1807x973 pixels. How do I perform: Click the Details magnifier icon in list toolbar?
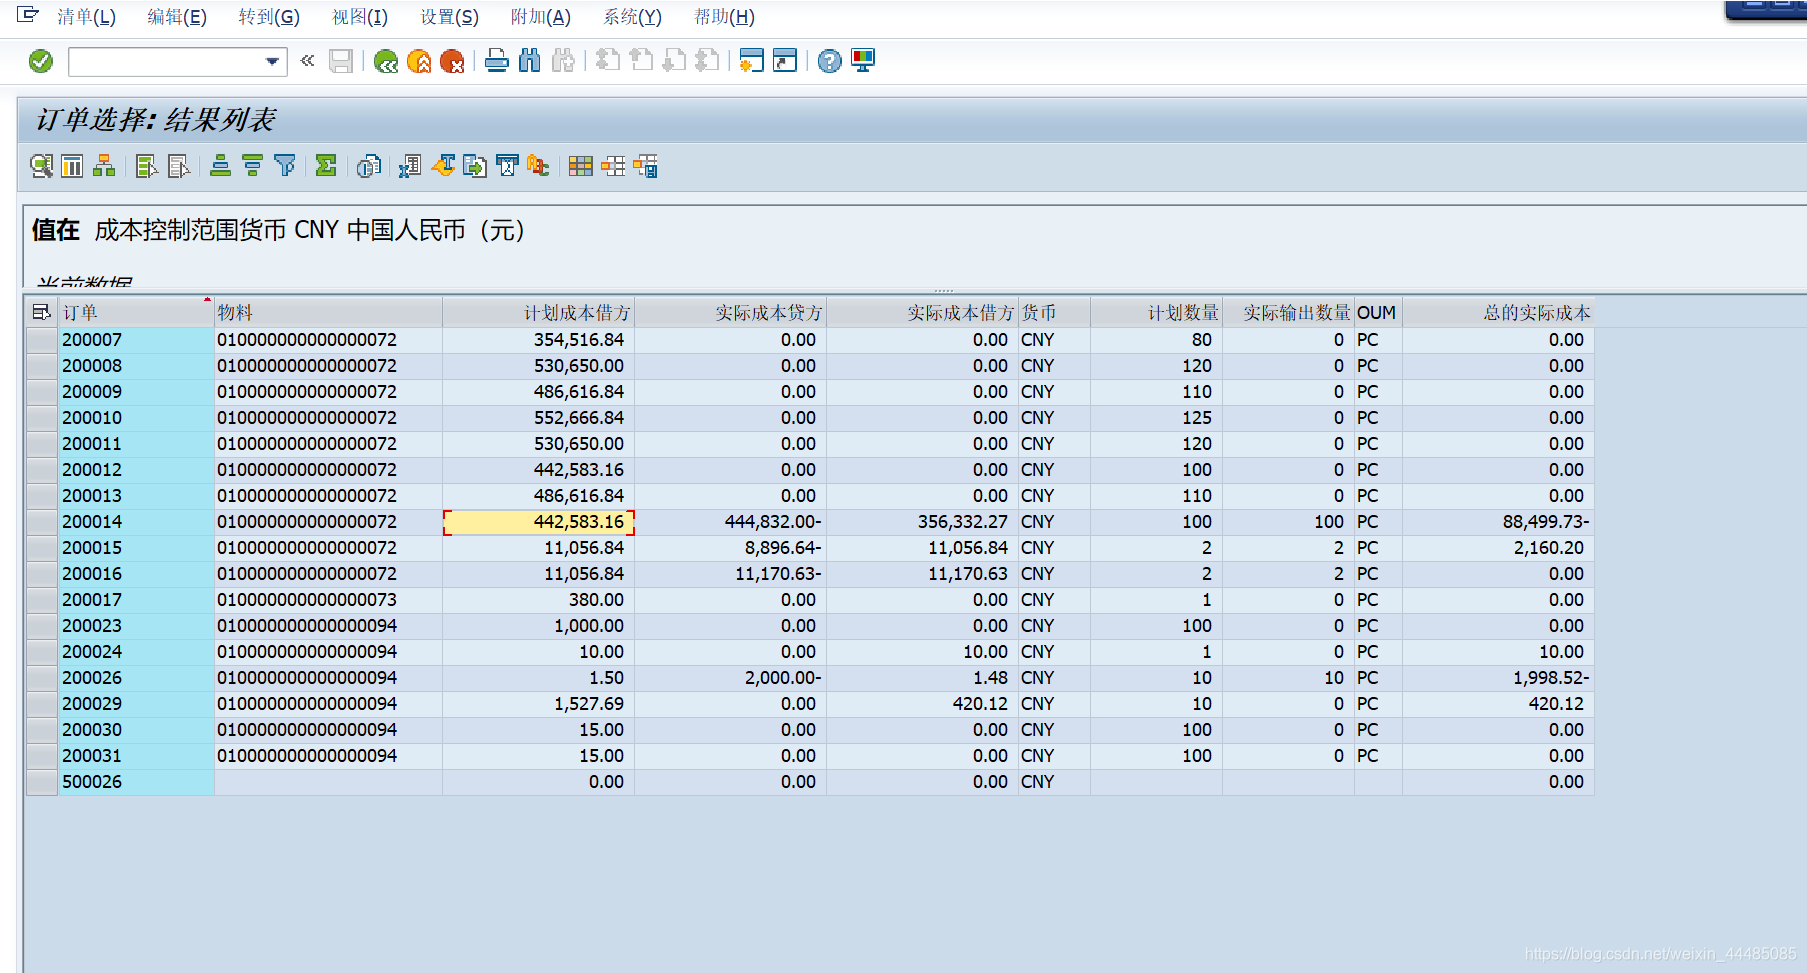(x=41, y=166)
